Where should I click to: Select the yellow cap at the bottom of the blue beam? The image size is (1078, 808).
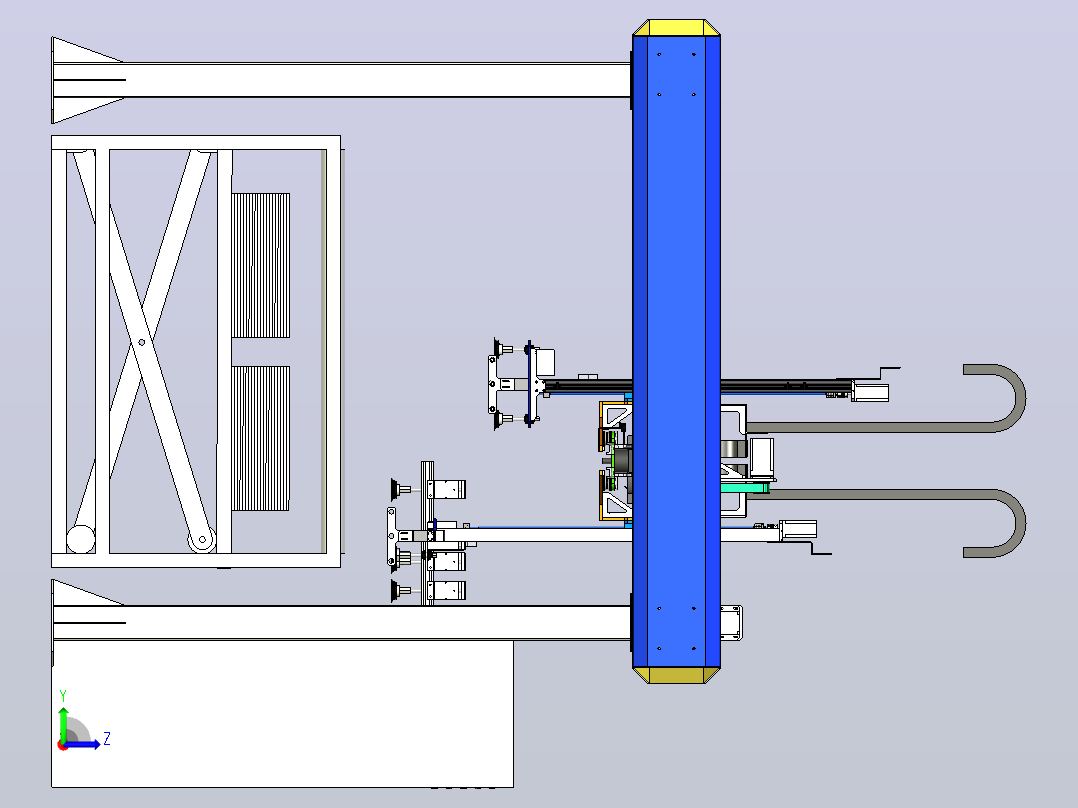click(x=676, y=675)
